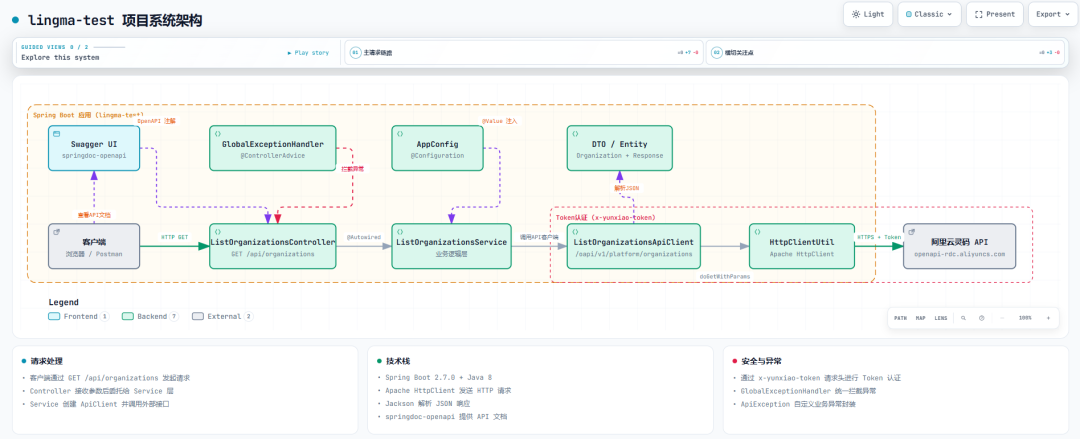
Task: Click step 02 circle badge of second guided view
Action: 716,52
